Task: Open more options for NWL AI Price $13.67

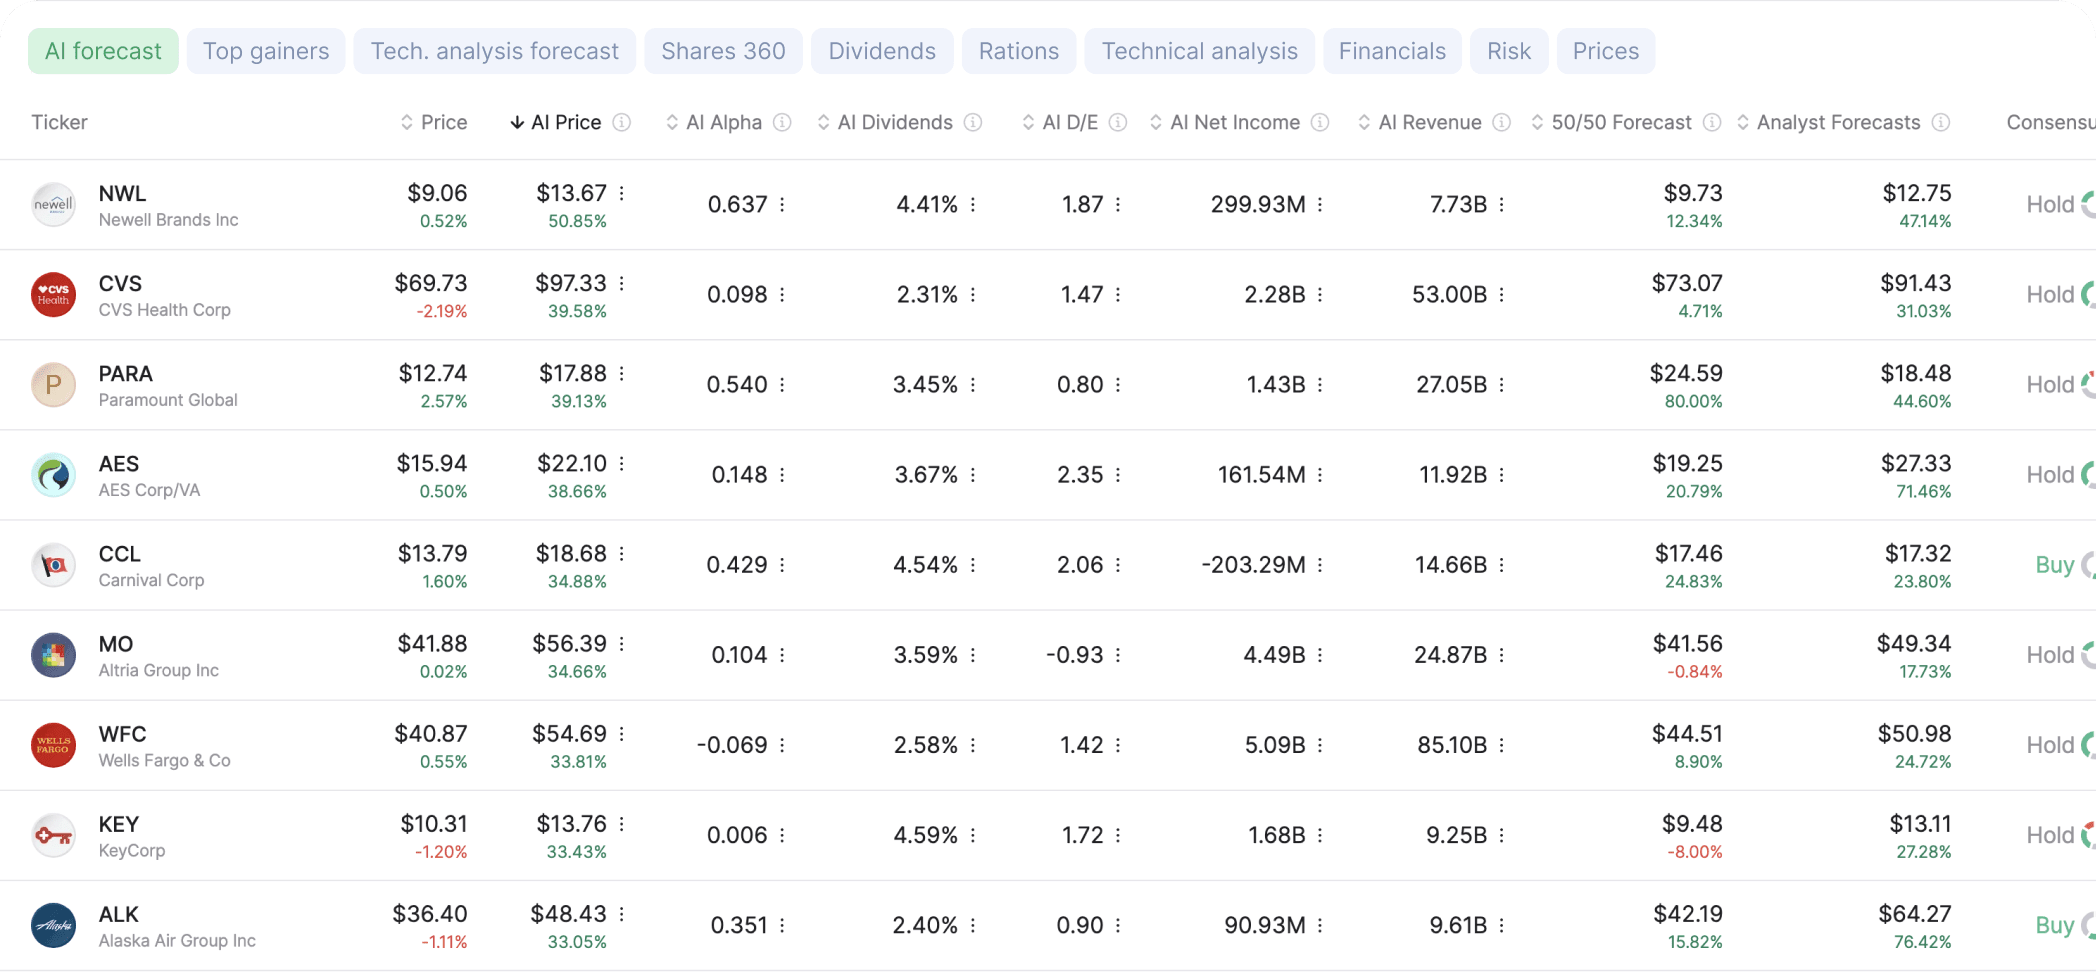Action: point(622,193)
